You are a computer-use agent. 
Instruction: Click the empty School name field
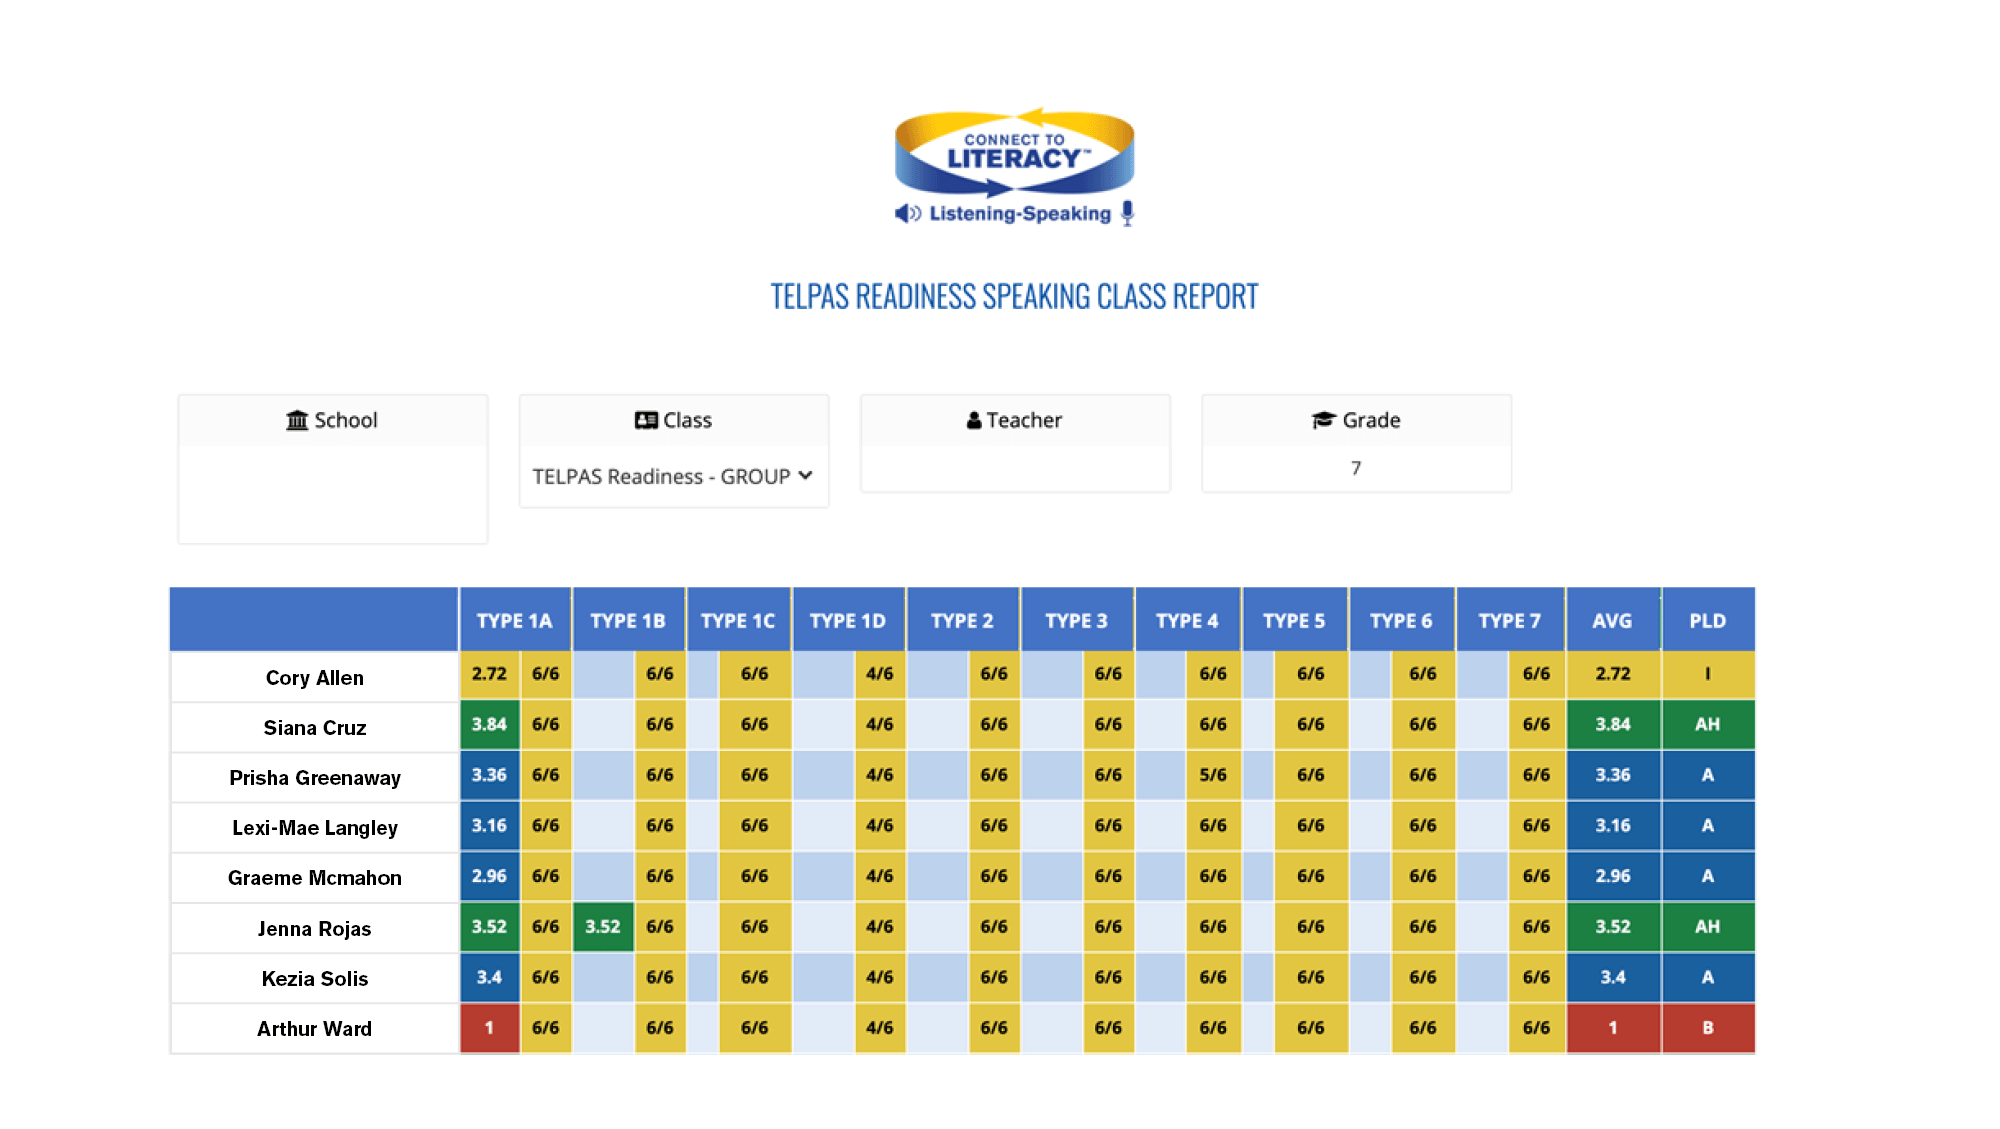[333, 494]
